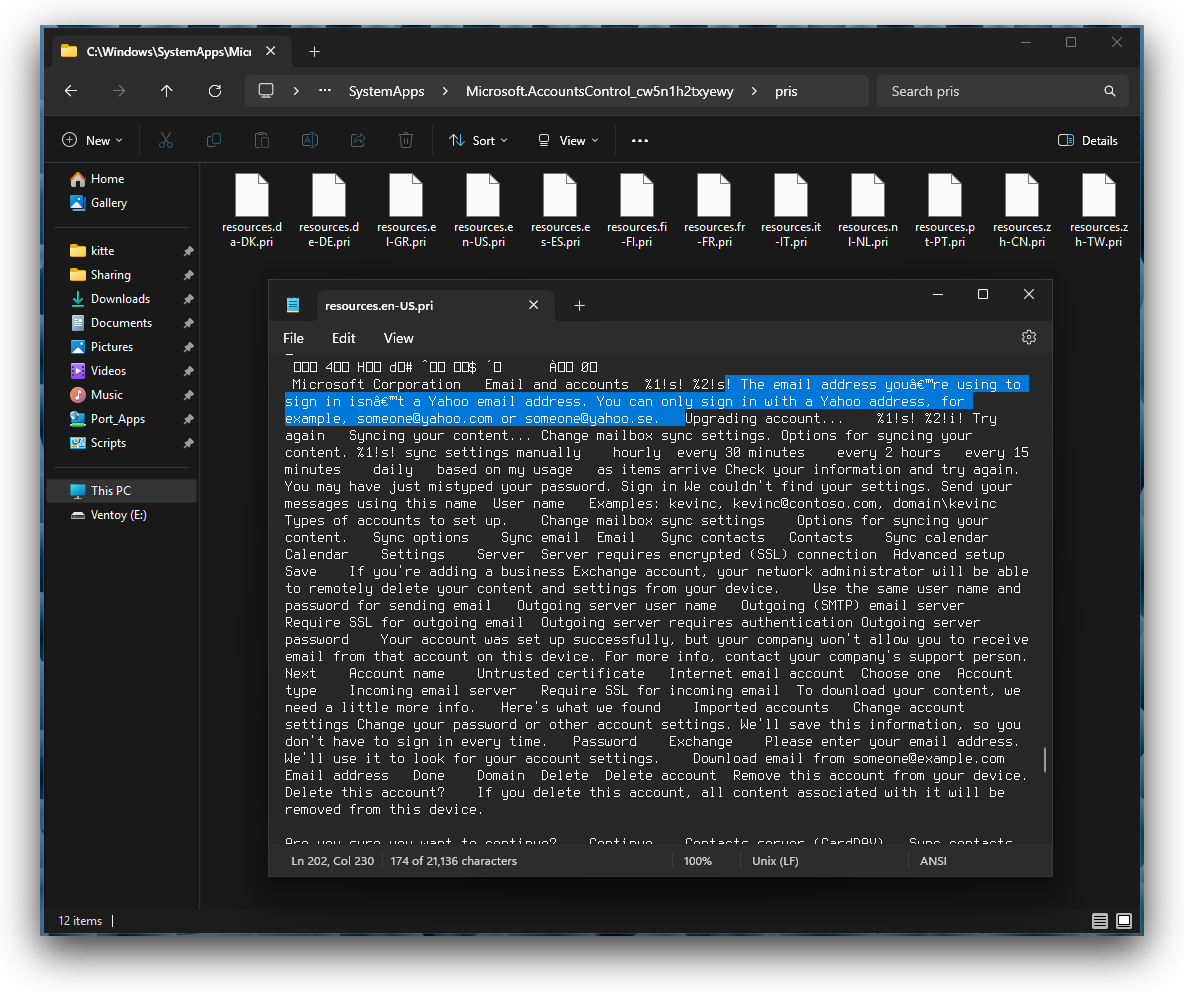
Task: Click the Paste clipboard icon
Action: point(261,140)
